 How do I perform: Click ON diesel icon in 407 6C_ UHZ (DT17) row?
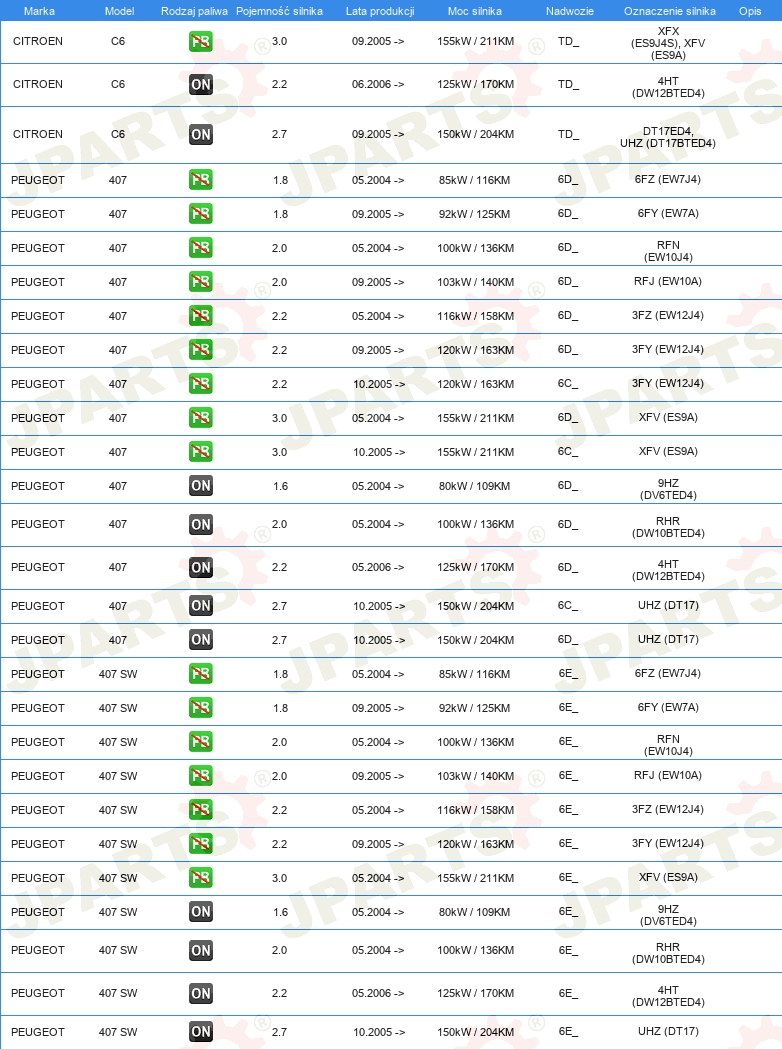point(201,606)
